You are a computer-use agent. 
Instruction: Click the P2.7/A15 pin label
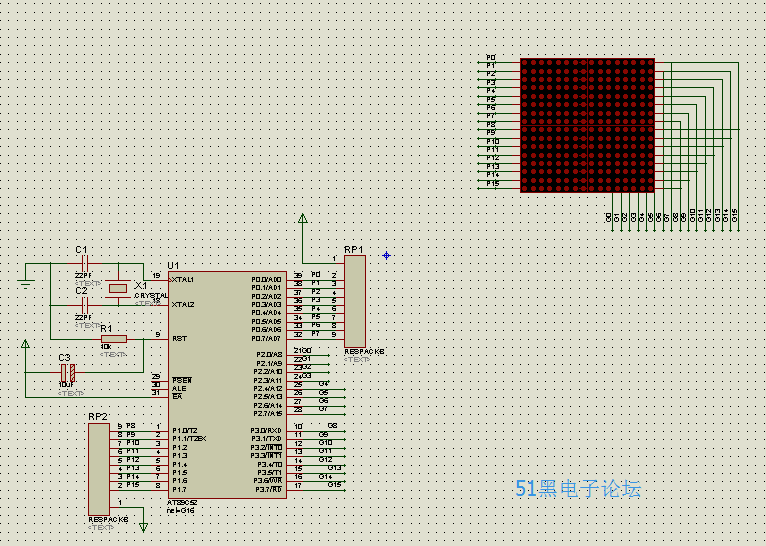tap(268, 414)
